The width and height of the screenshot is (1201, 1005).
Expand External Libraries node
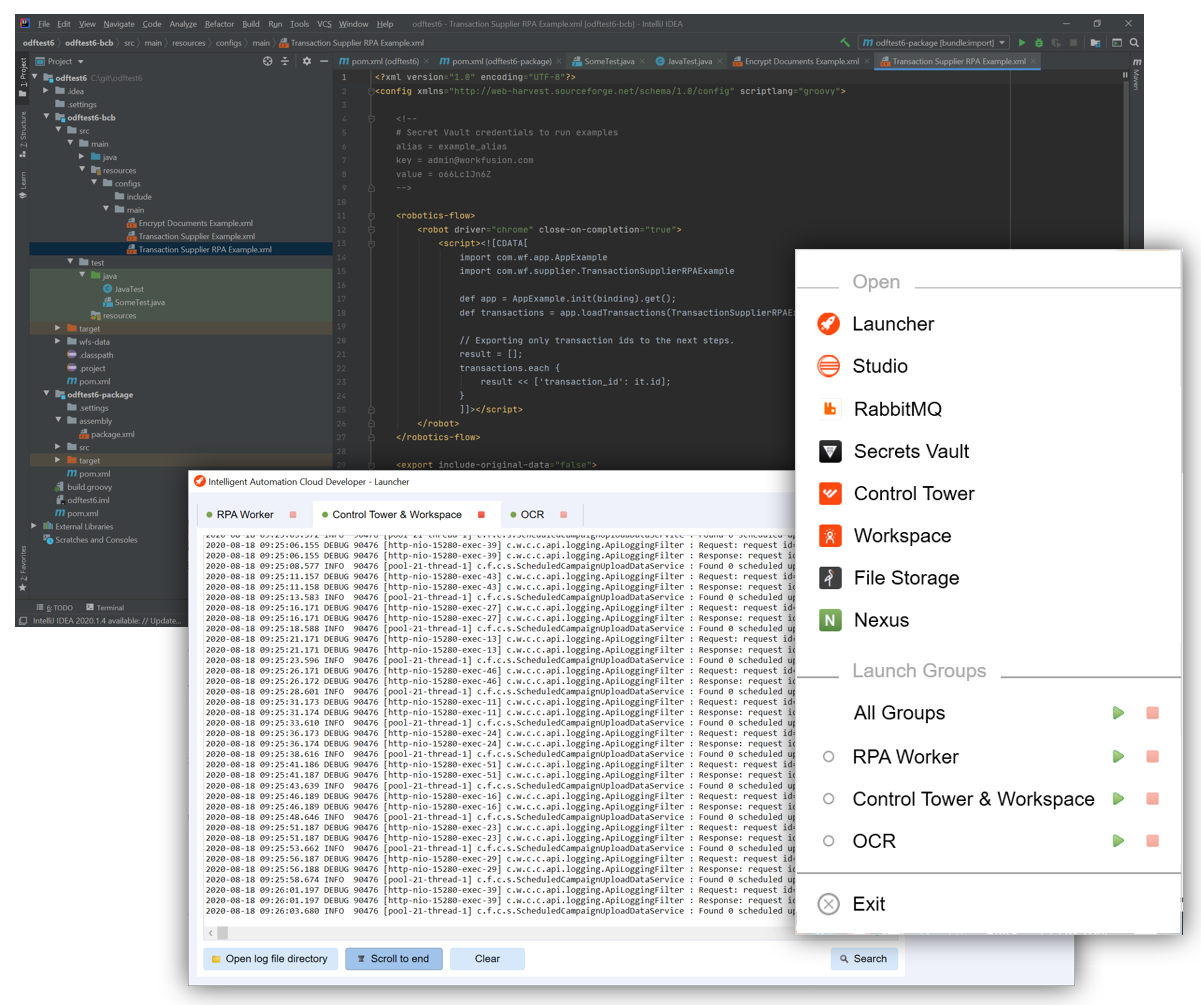point(36,526)
